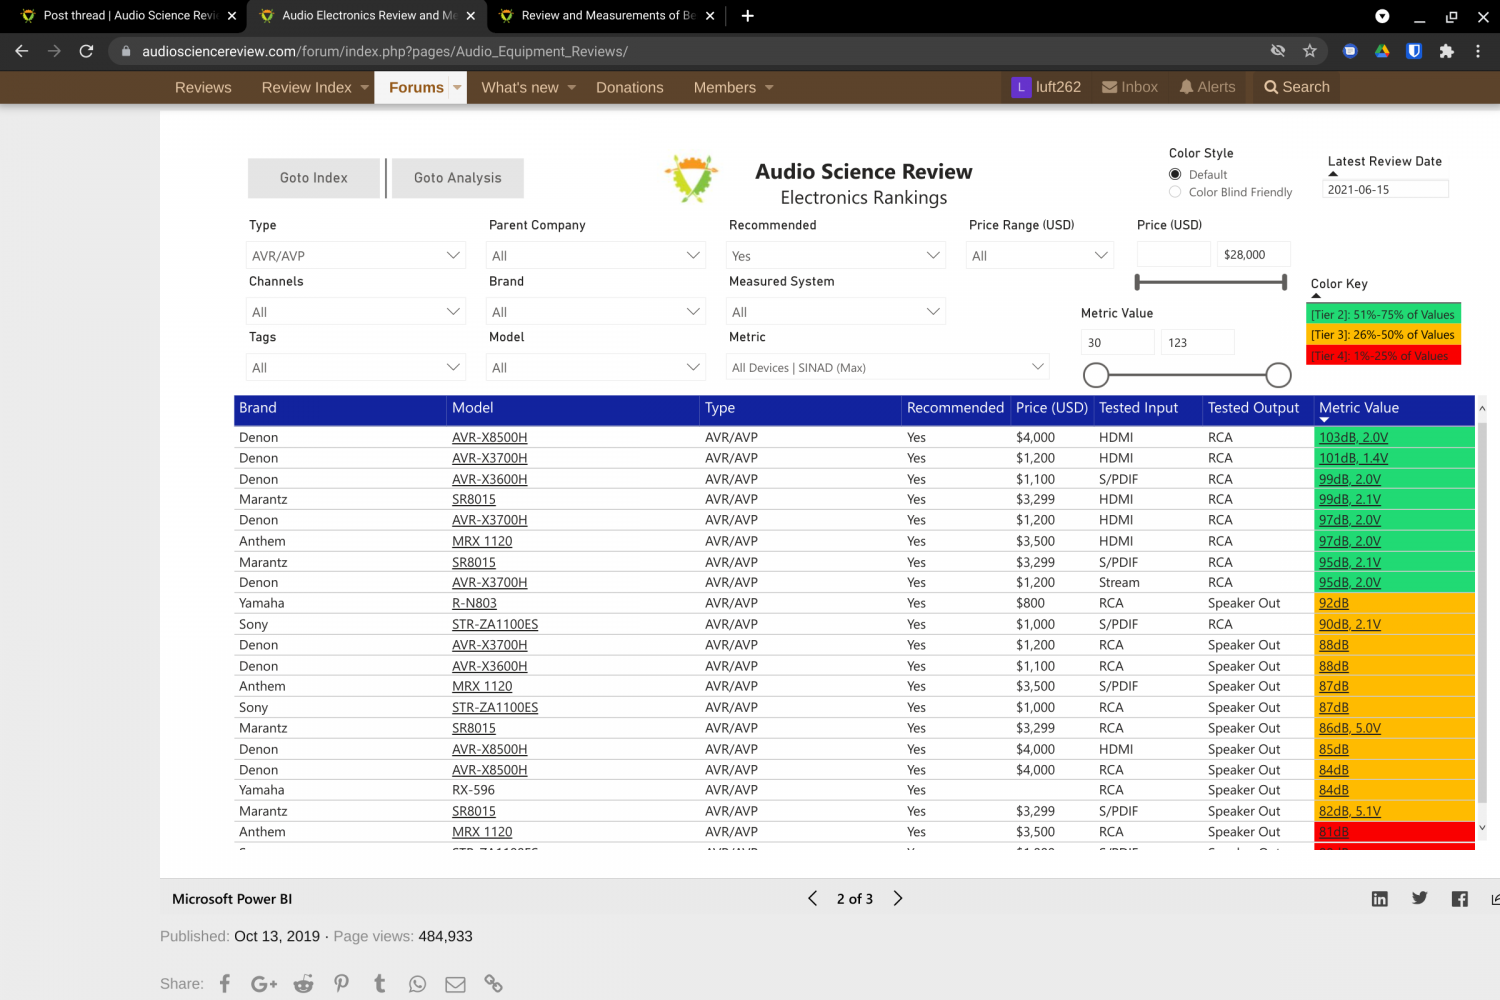Share article by email icon

pos(456,984)
